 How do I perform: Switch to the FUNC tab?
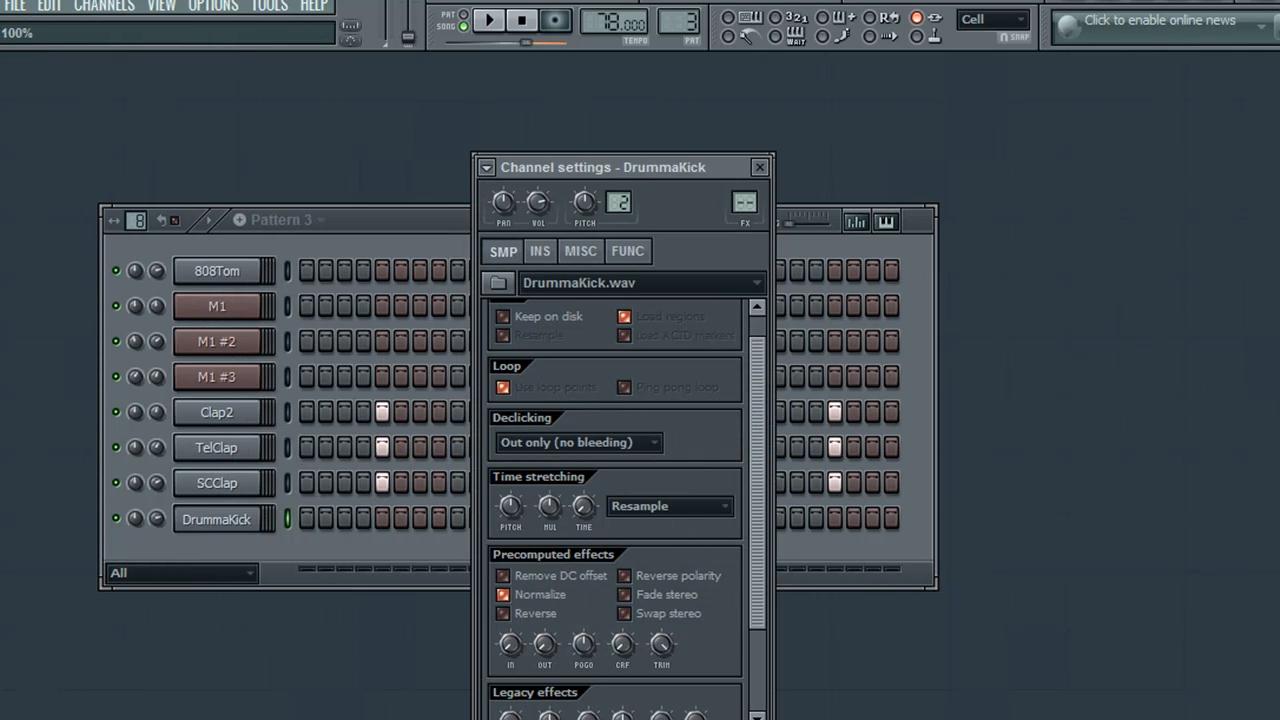pos(628,252)
